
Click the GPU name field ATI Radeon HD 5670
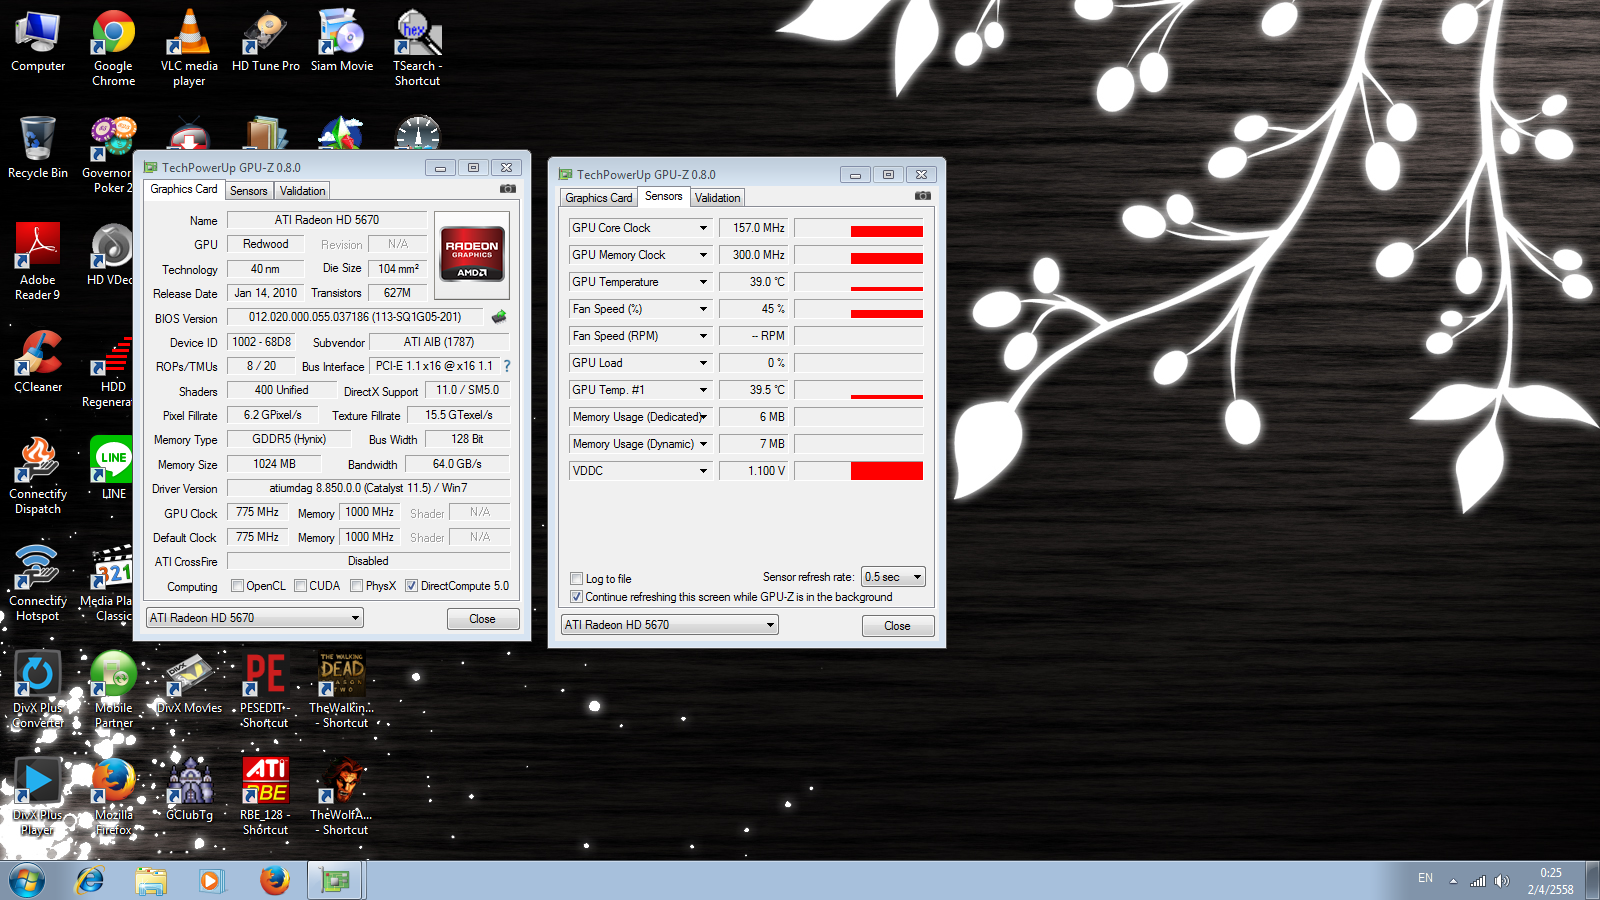(327, 220)
